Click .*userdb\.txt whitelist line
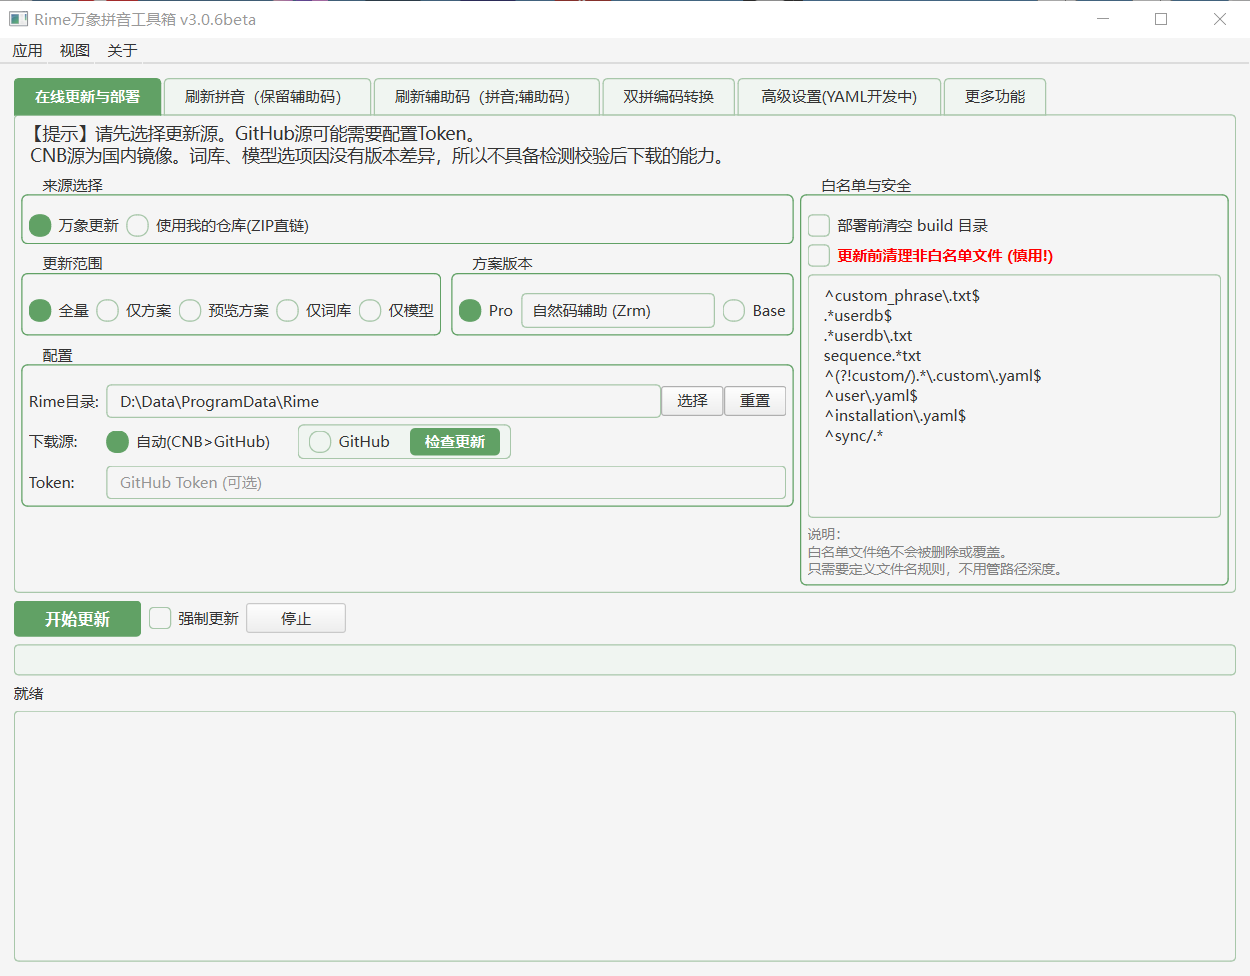The image size is (1250, 976). click(868, 336)
